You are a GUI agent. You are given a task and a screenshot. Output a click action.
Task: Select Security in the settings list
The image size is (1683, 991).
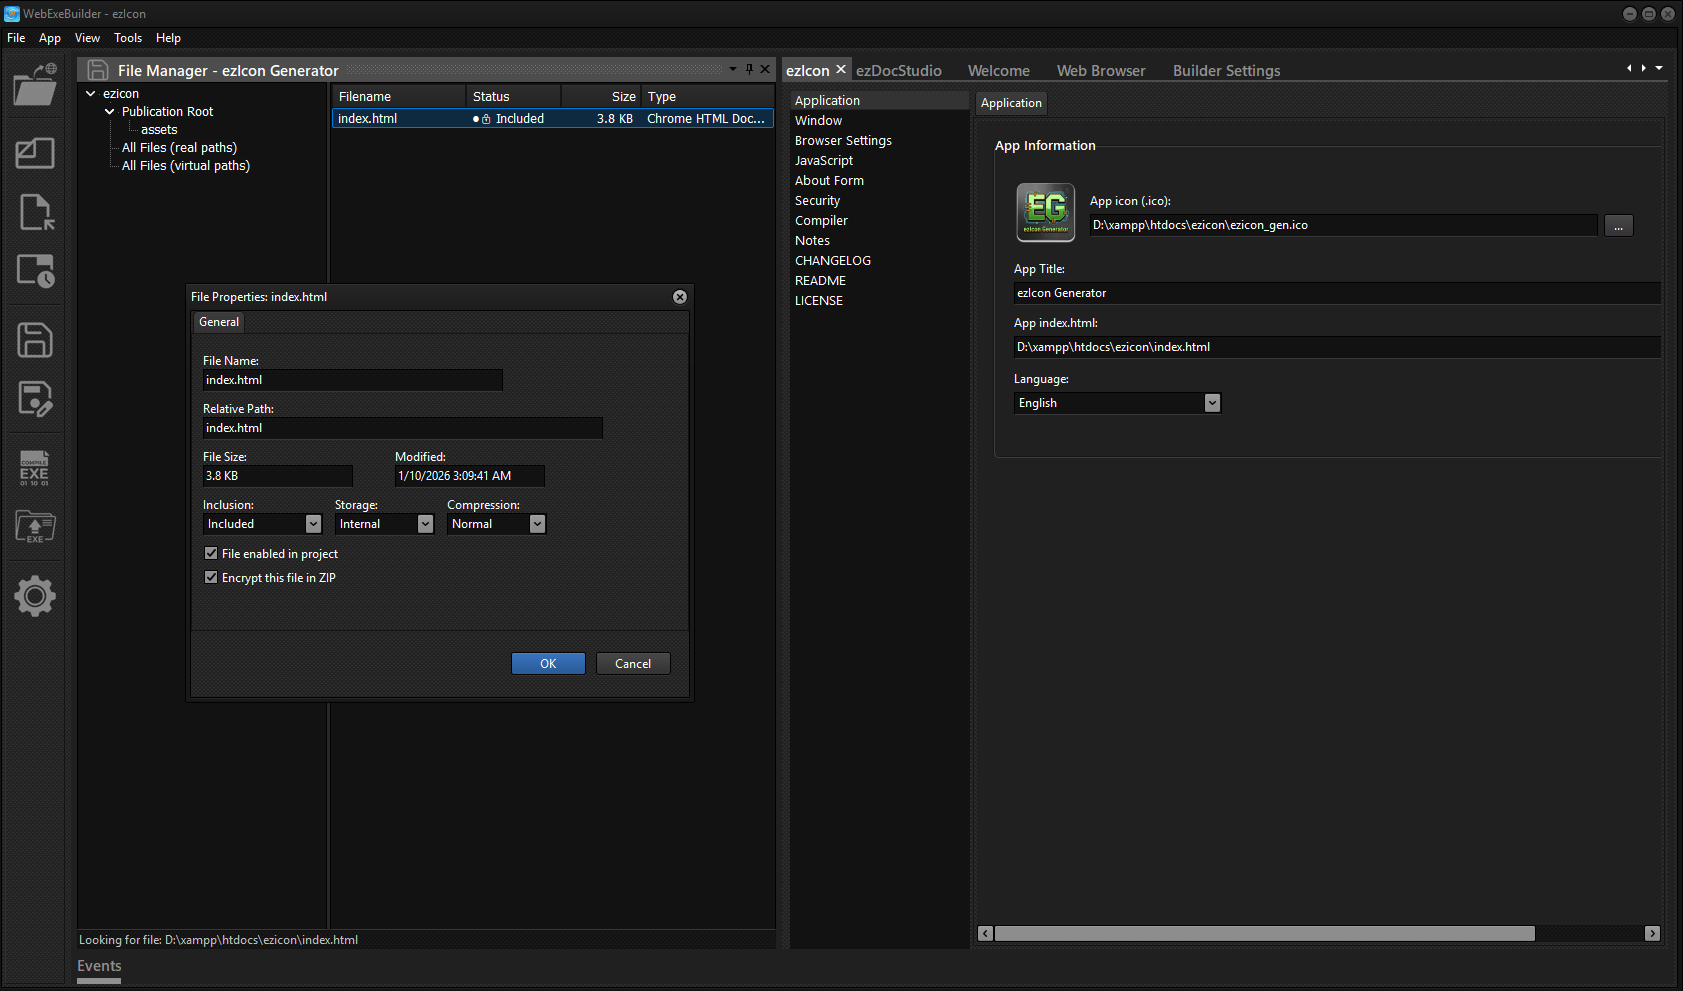tap(817, 201)
